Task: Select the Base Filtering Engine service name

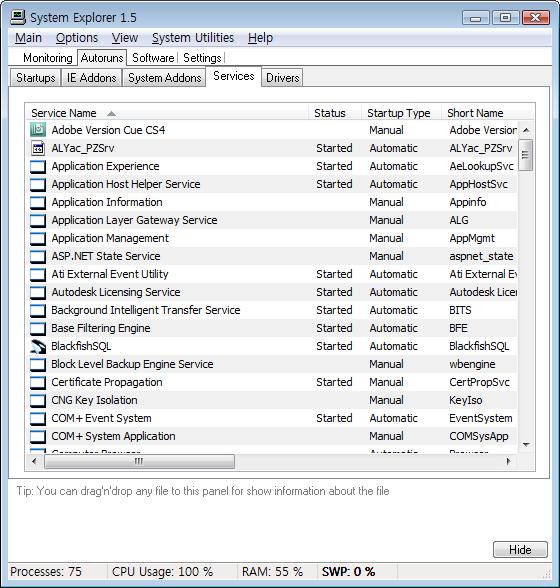Action: pos(101,328)
